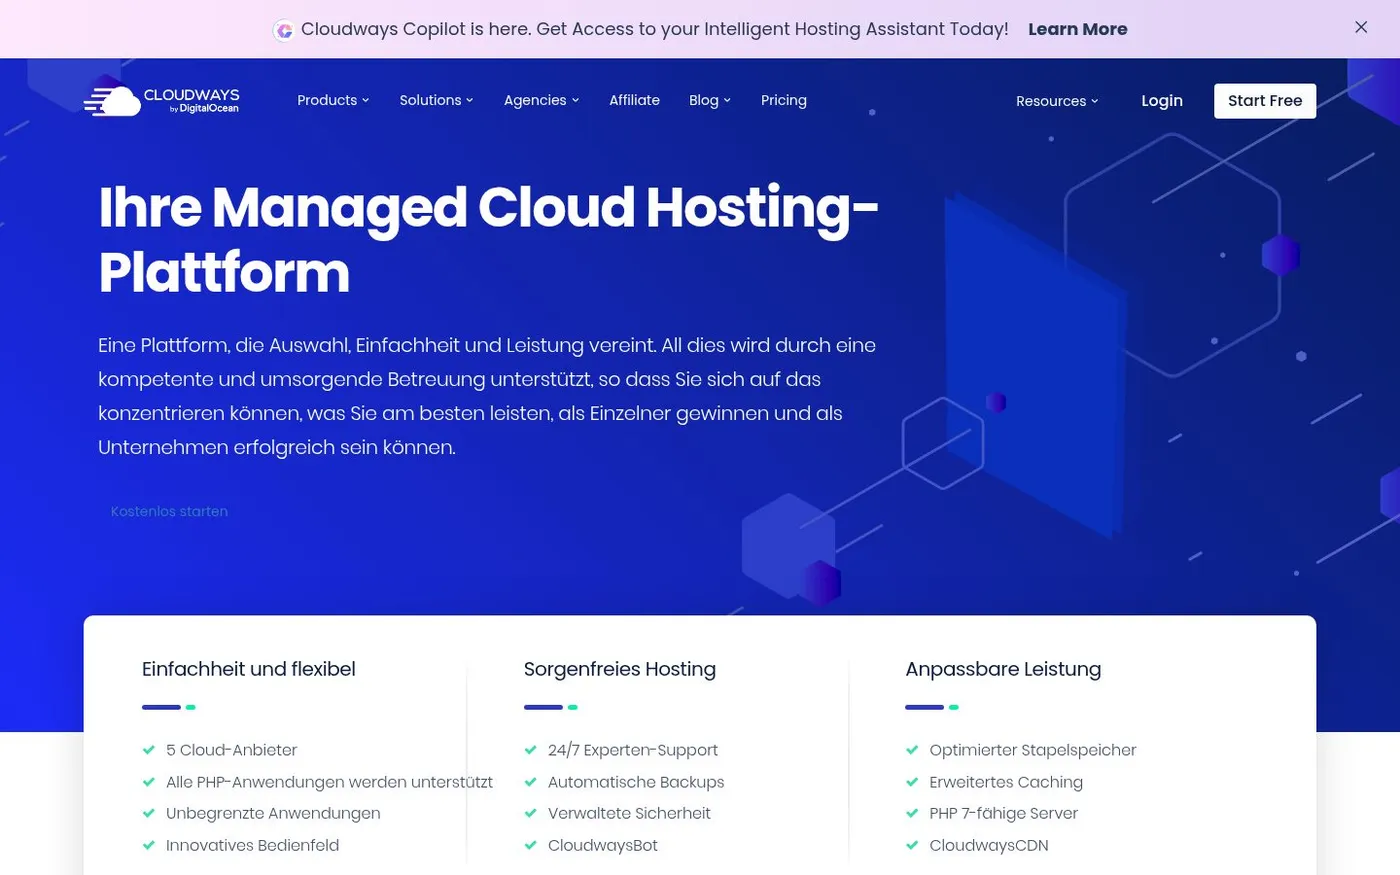Expand the Products dropdown menu
Image resolution: width=1400 pixels, height=875 pixels.
coord(333,100)
